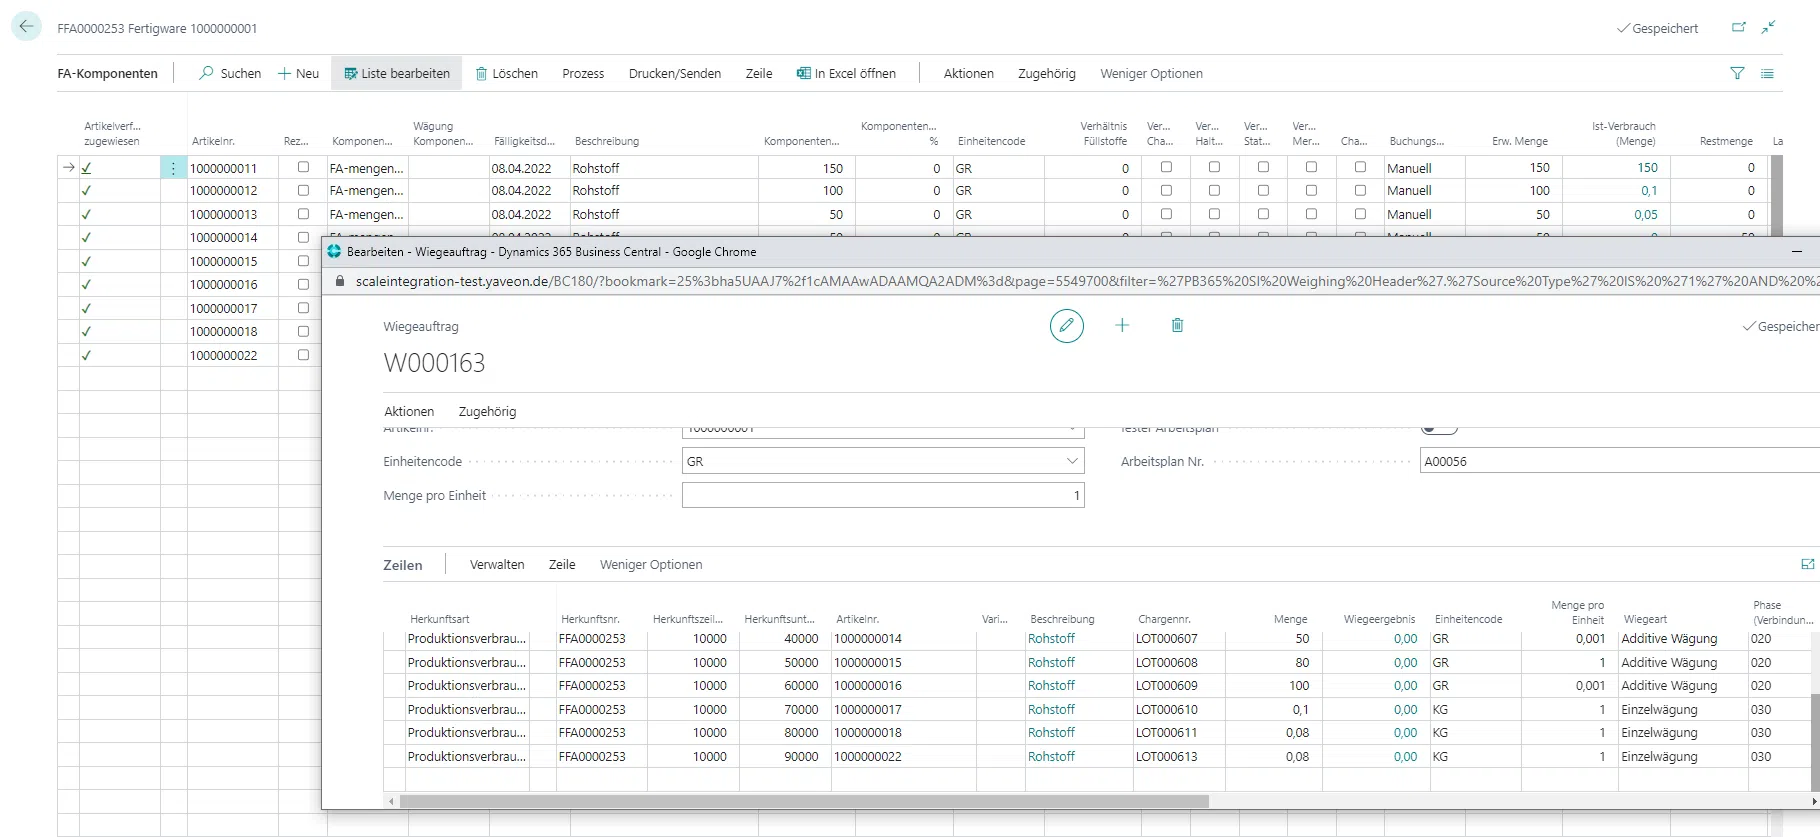Sort by Artikelnr. column in FA-Komponenten
The width and height of the screenshot is (1820, 837).
(213, 141)
